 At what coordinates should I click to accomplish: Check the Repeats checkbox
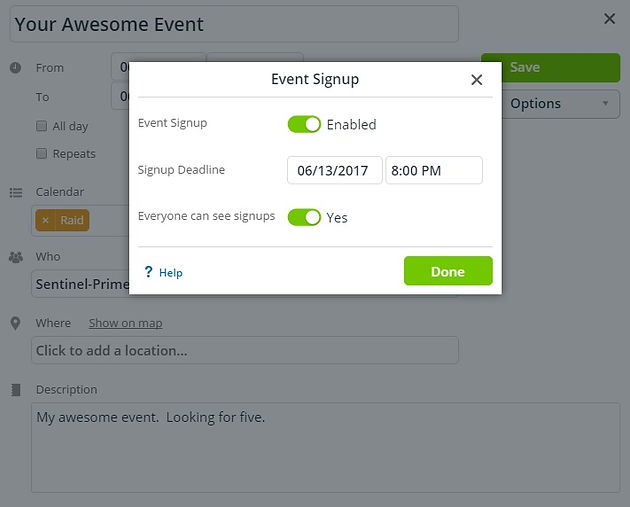coord(41,153)
